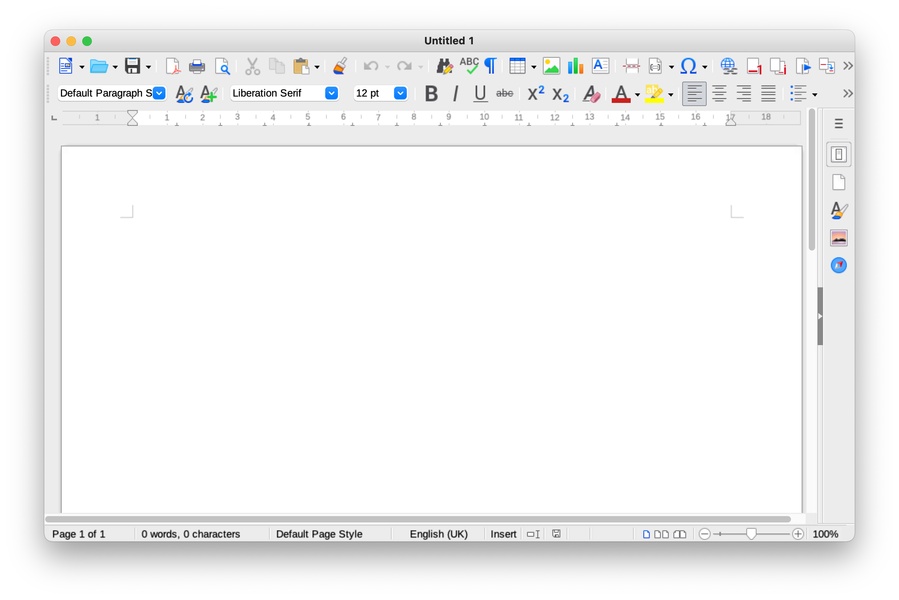Open the sidebar Navigator compass icon

pyautogui.click(x=838, y=265)
